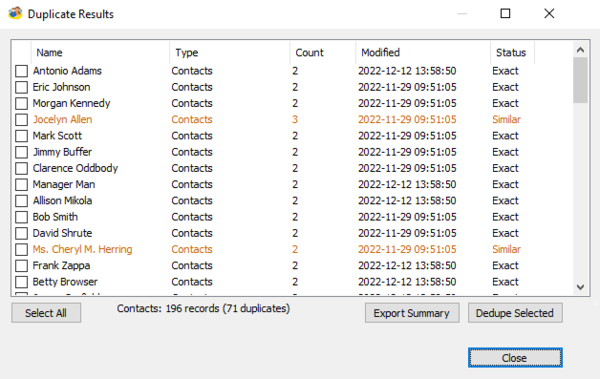Click the Type column header
The image size is (600, 379).
point(230,52)
